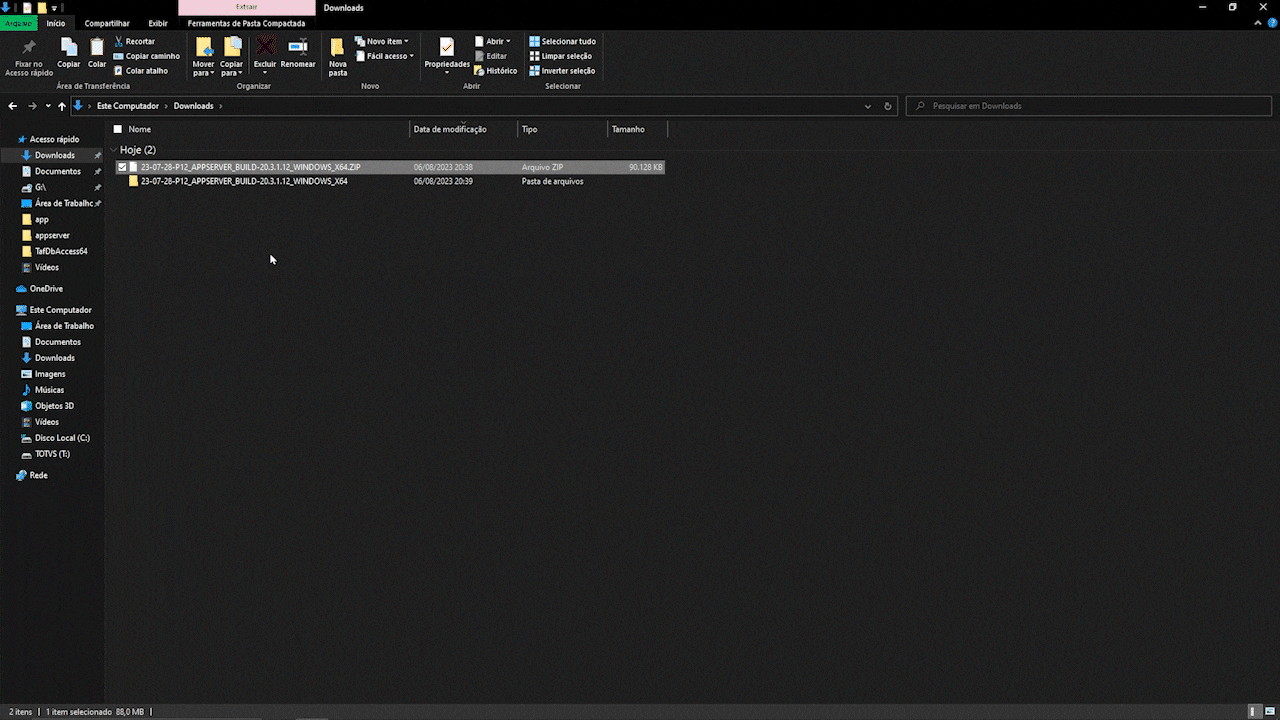The image size is (1280, 720).
Task: Click the Editar ribbon item
Action: (491, 56)
